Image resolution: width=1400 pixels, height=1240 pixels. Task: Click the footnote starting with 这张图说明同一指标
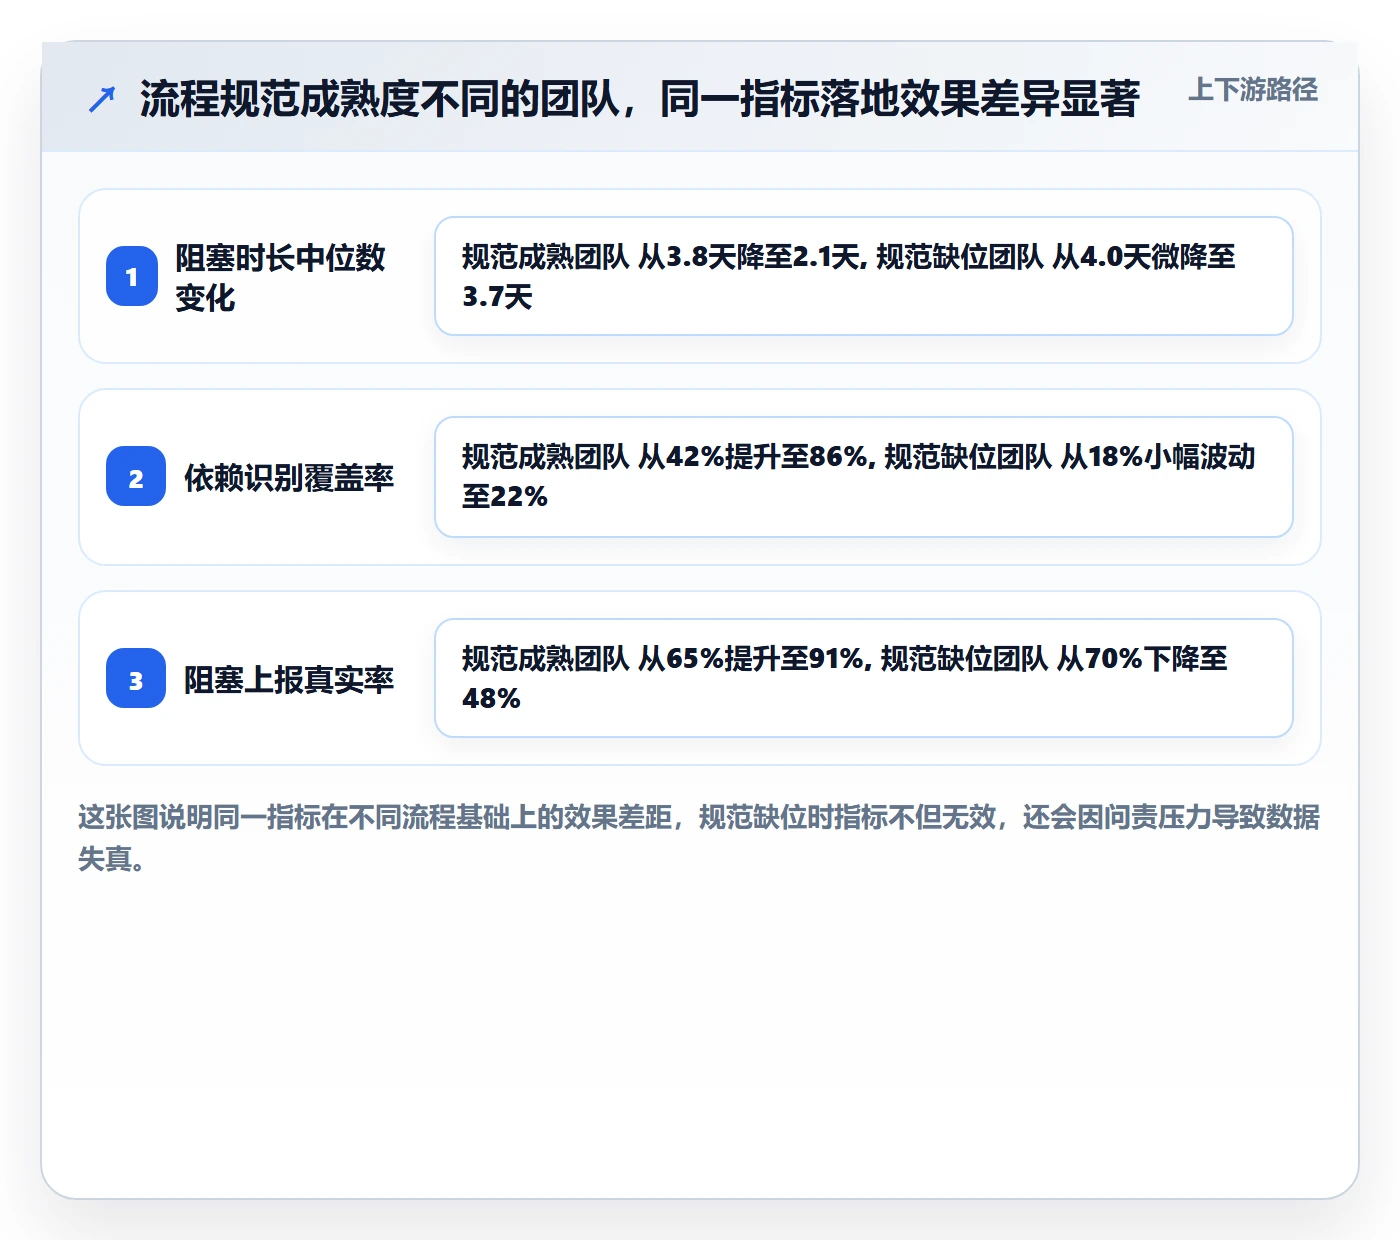(699, 837)
